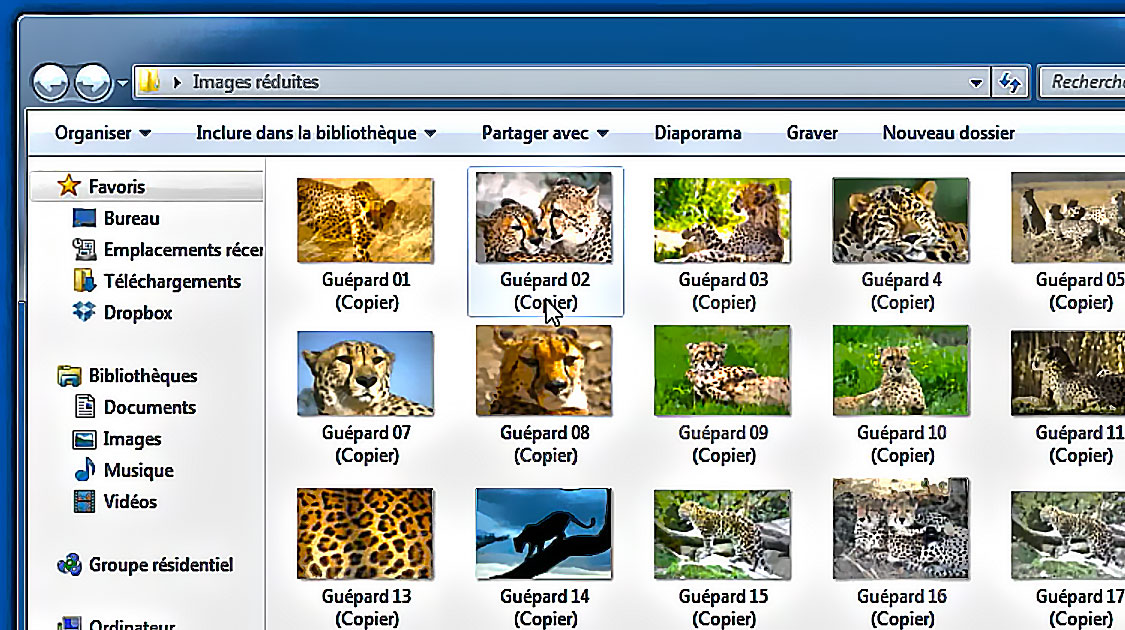Click the Musique note icon
The height and width of the screenshot is (630, 1125).
85,469
